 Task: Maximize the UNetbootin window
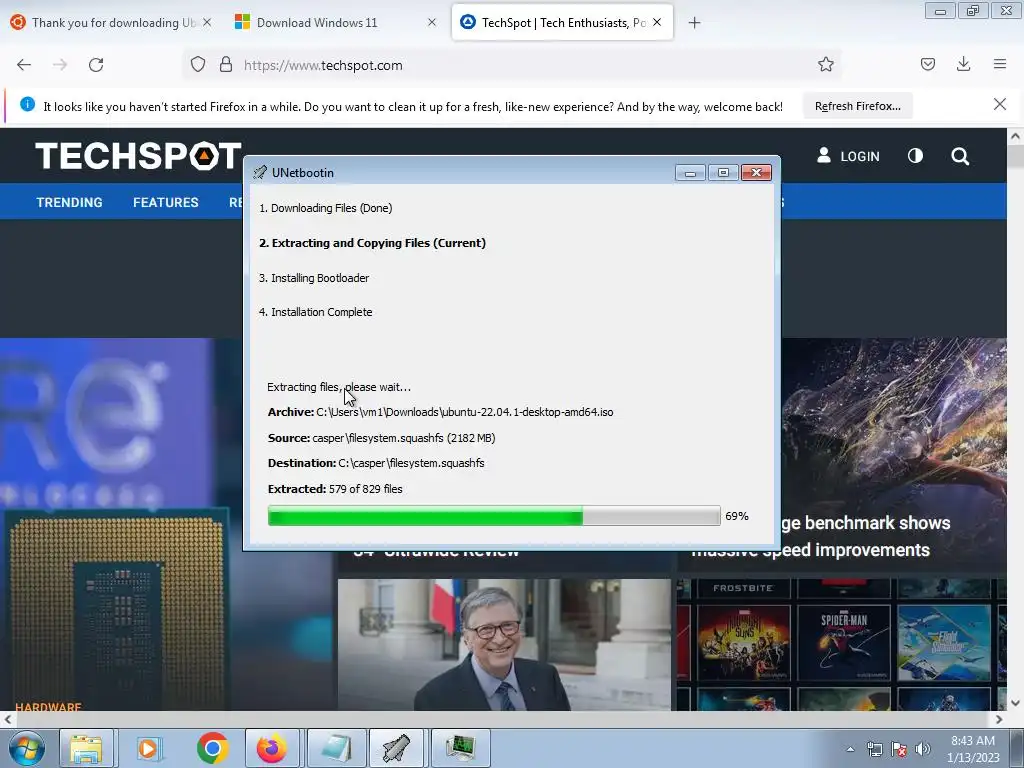pyautogui.click(x=723, y=172)
